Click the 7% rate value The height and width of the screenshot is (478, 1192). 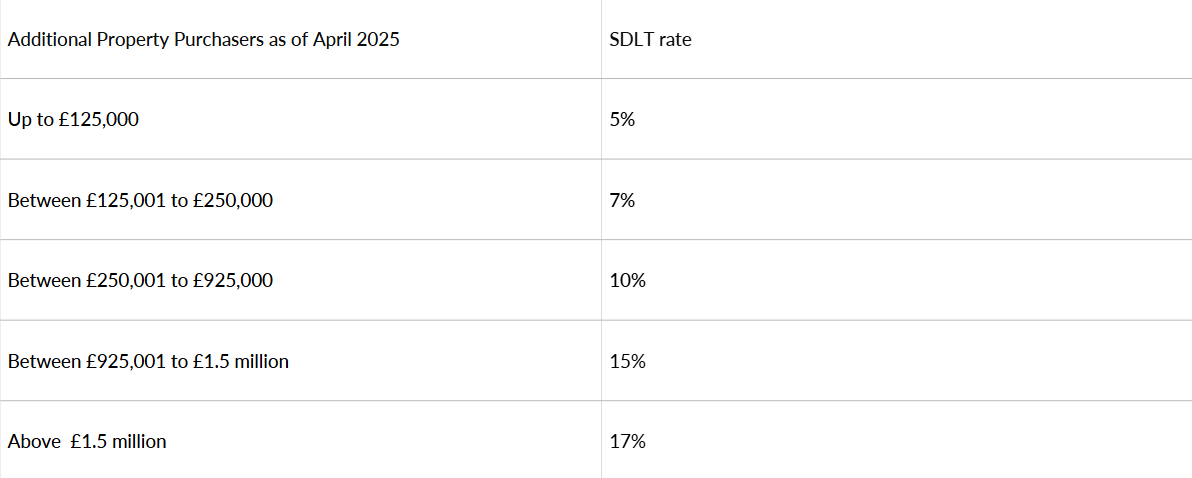point(622,201)
